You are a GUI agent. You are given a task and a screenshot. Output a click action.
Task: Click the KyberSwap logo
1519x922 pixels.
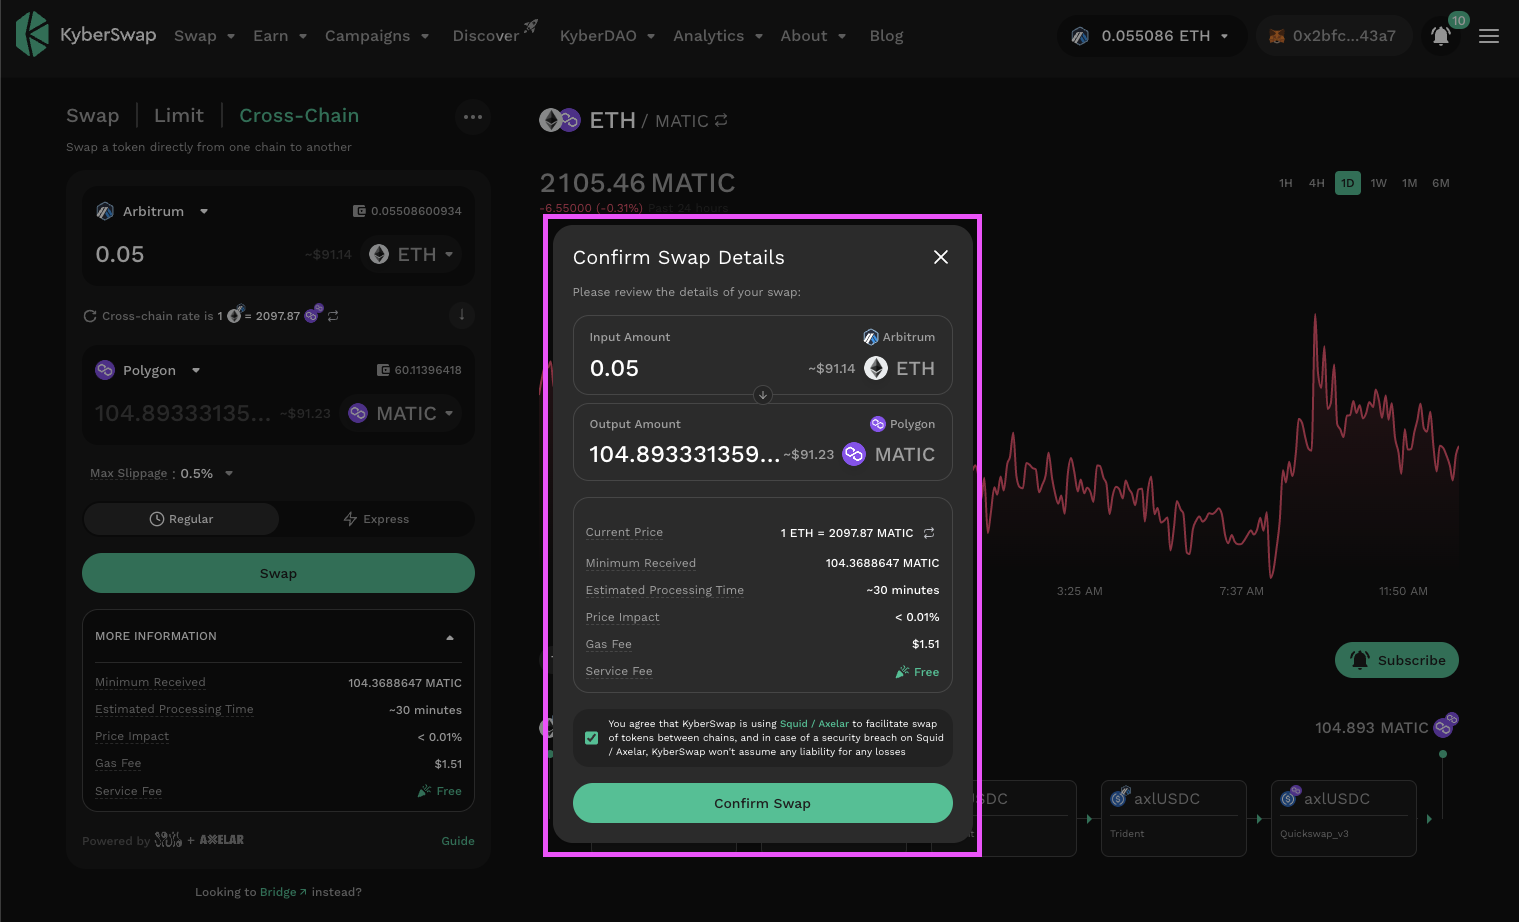pyautogui.click(x=86, y=35)
